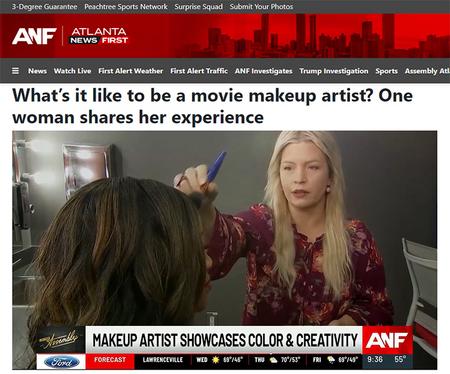Click the partly cloudy Thursday forecast icon
Screen dimensions: 450x374
(x=273, y=360)
